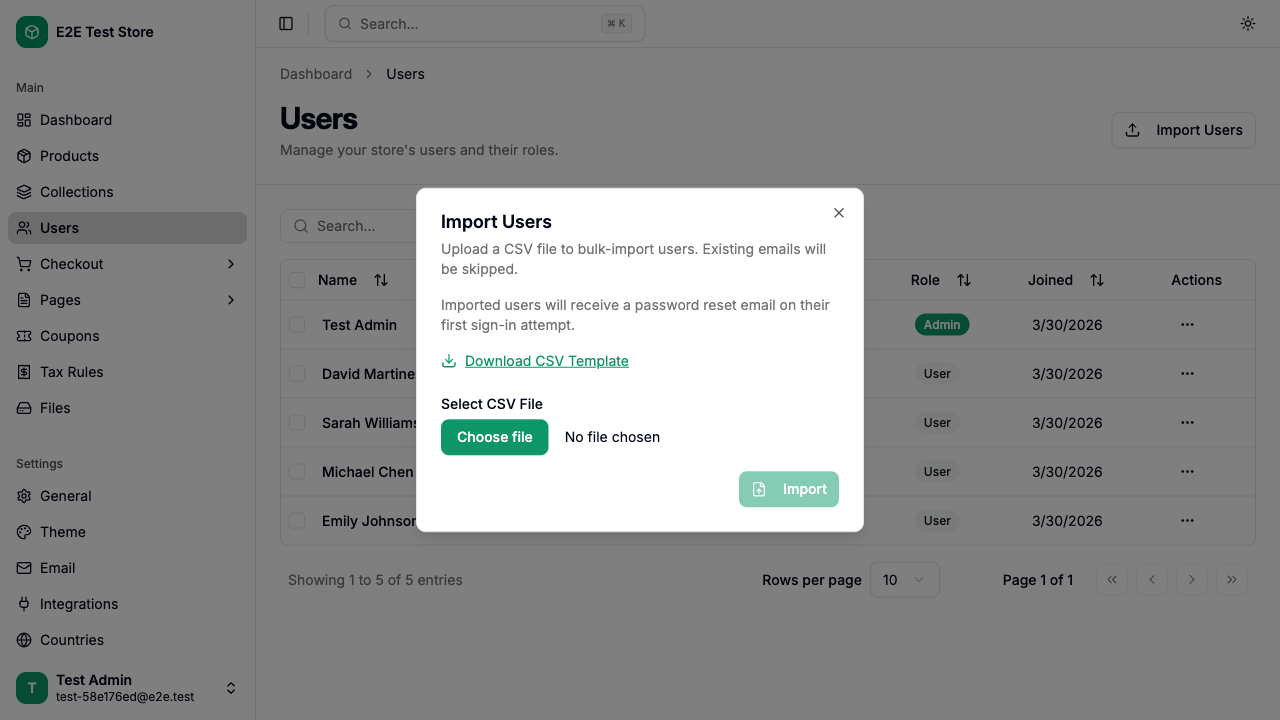Sort table by Joined column arrows

pos(1097,280)
